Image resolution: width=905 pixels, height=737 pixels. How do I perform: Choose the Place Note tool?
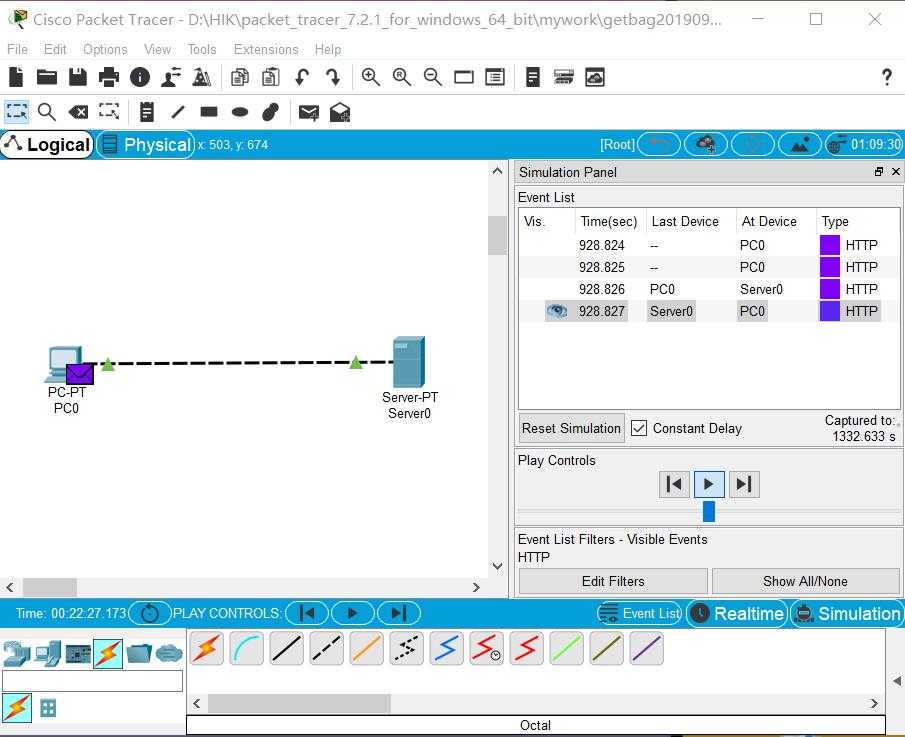click(147, 111)
